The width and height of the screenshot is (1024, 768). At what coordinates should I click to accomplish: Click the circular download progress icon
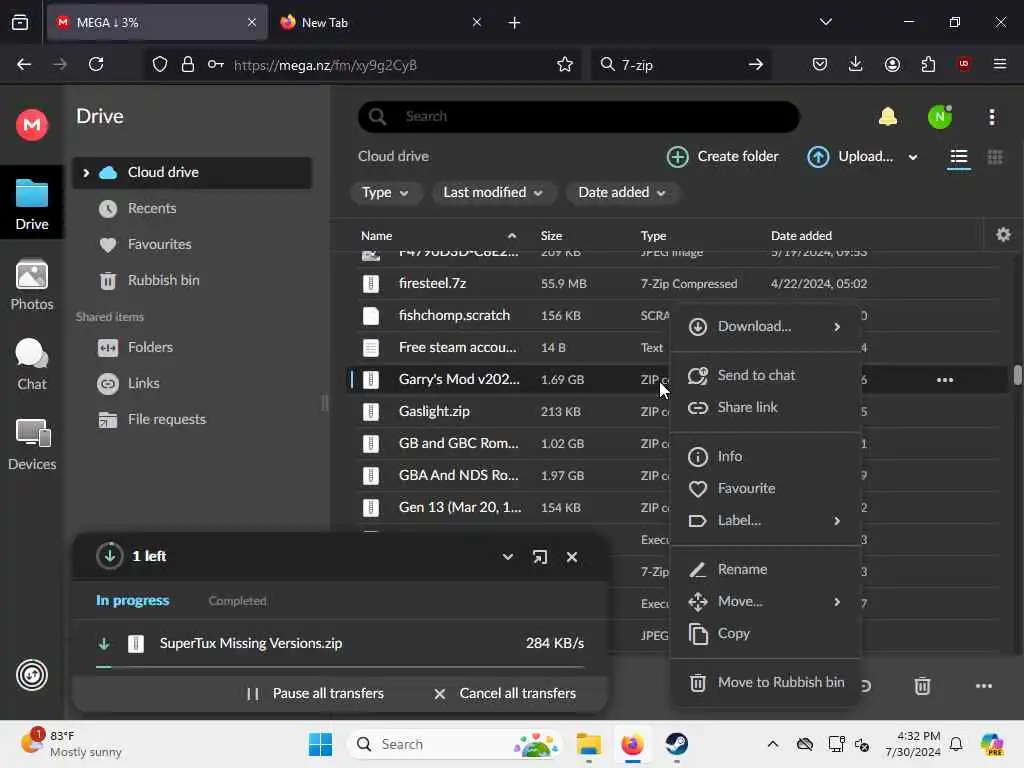click(110, 556)
